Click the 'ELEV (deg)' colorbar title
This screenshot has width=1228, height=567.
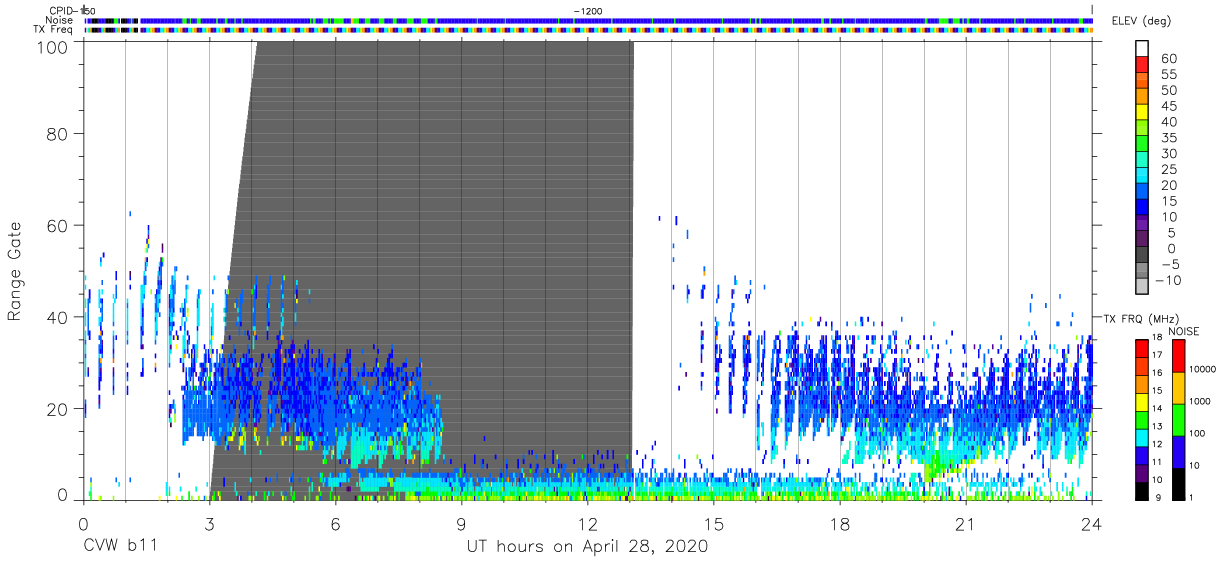click(x=1141, y=21)
